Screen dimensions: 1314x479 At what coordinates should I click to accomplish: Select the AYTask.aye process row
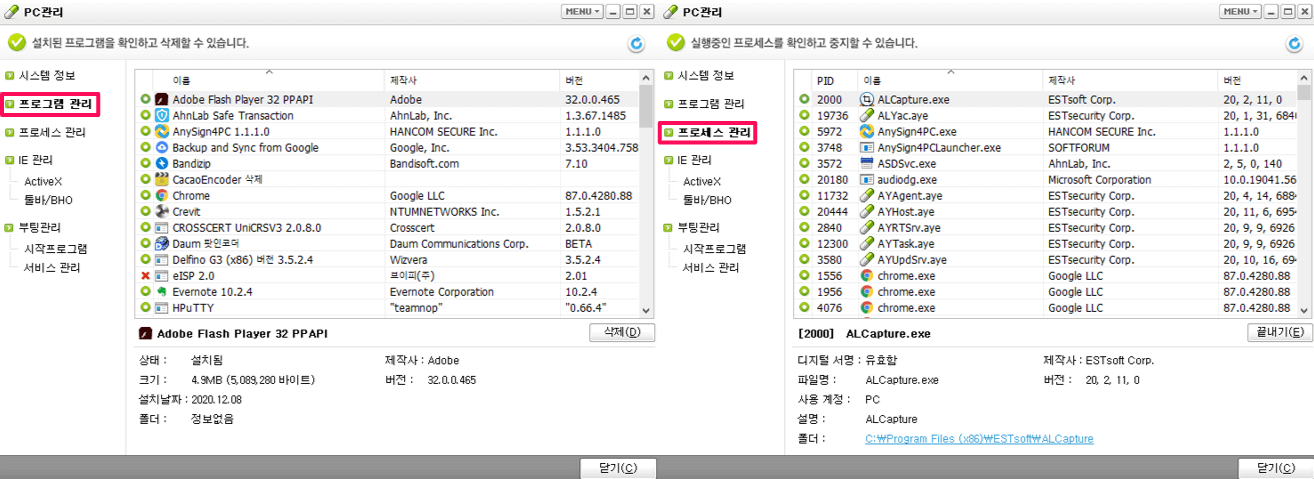[1046, 243]
